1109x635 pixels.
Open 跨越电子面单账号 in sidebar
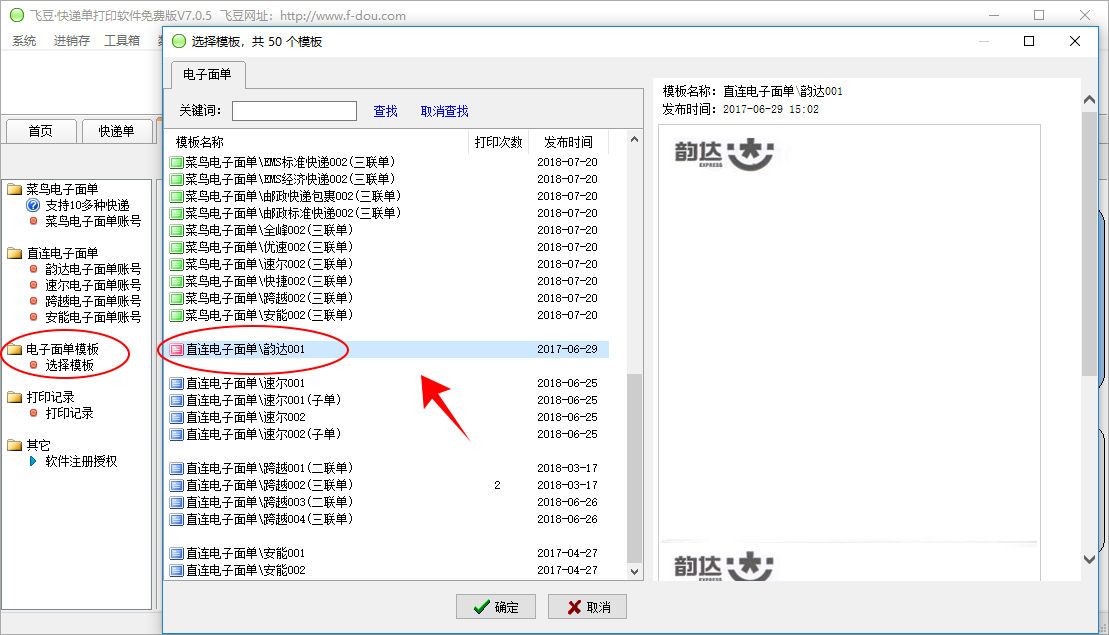click(x=93, y=301)
